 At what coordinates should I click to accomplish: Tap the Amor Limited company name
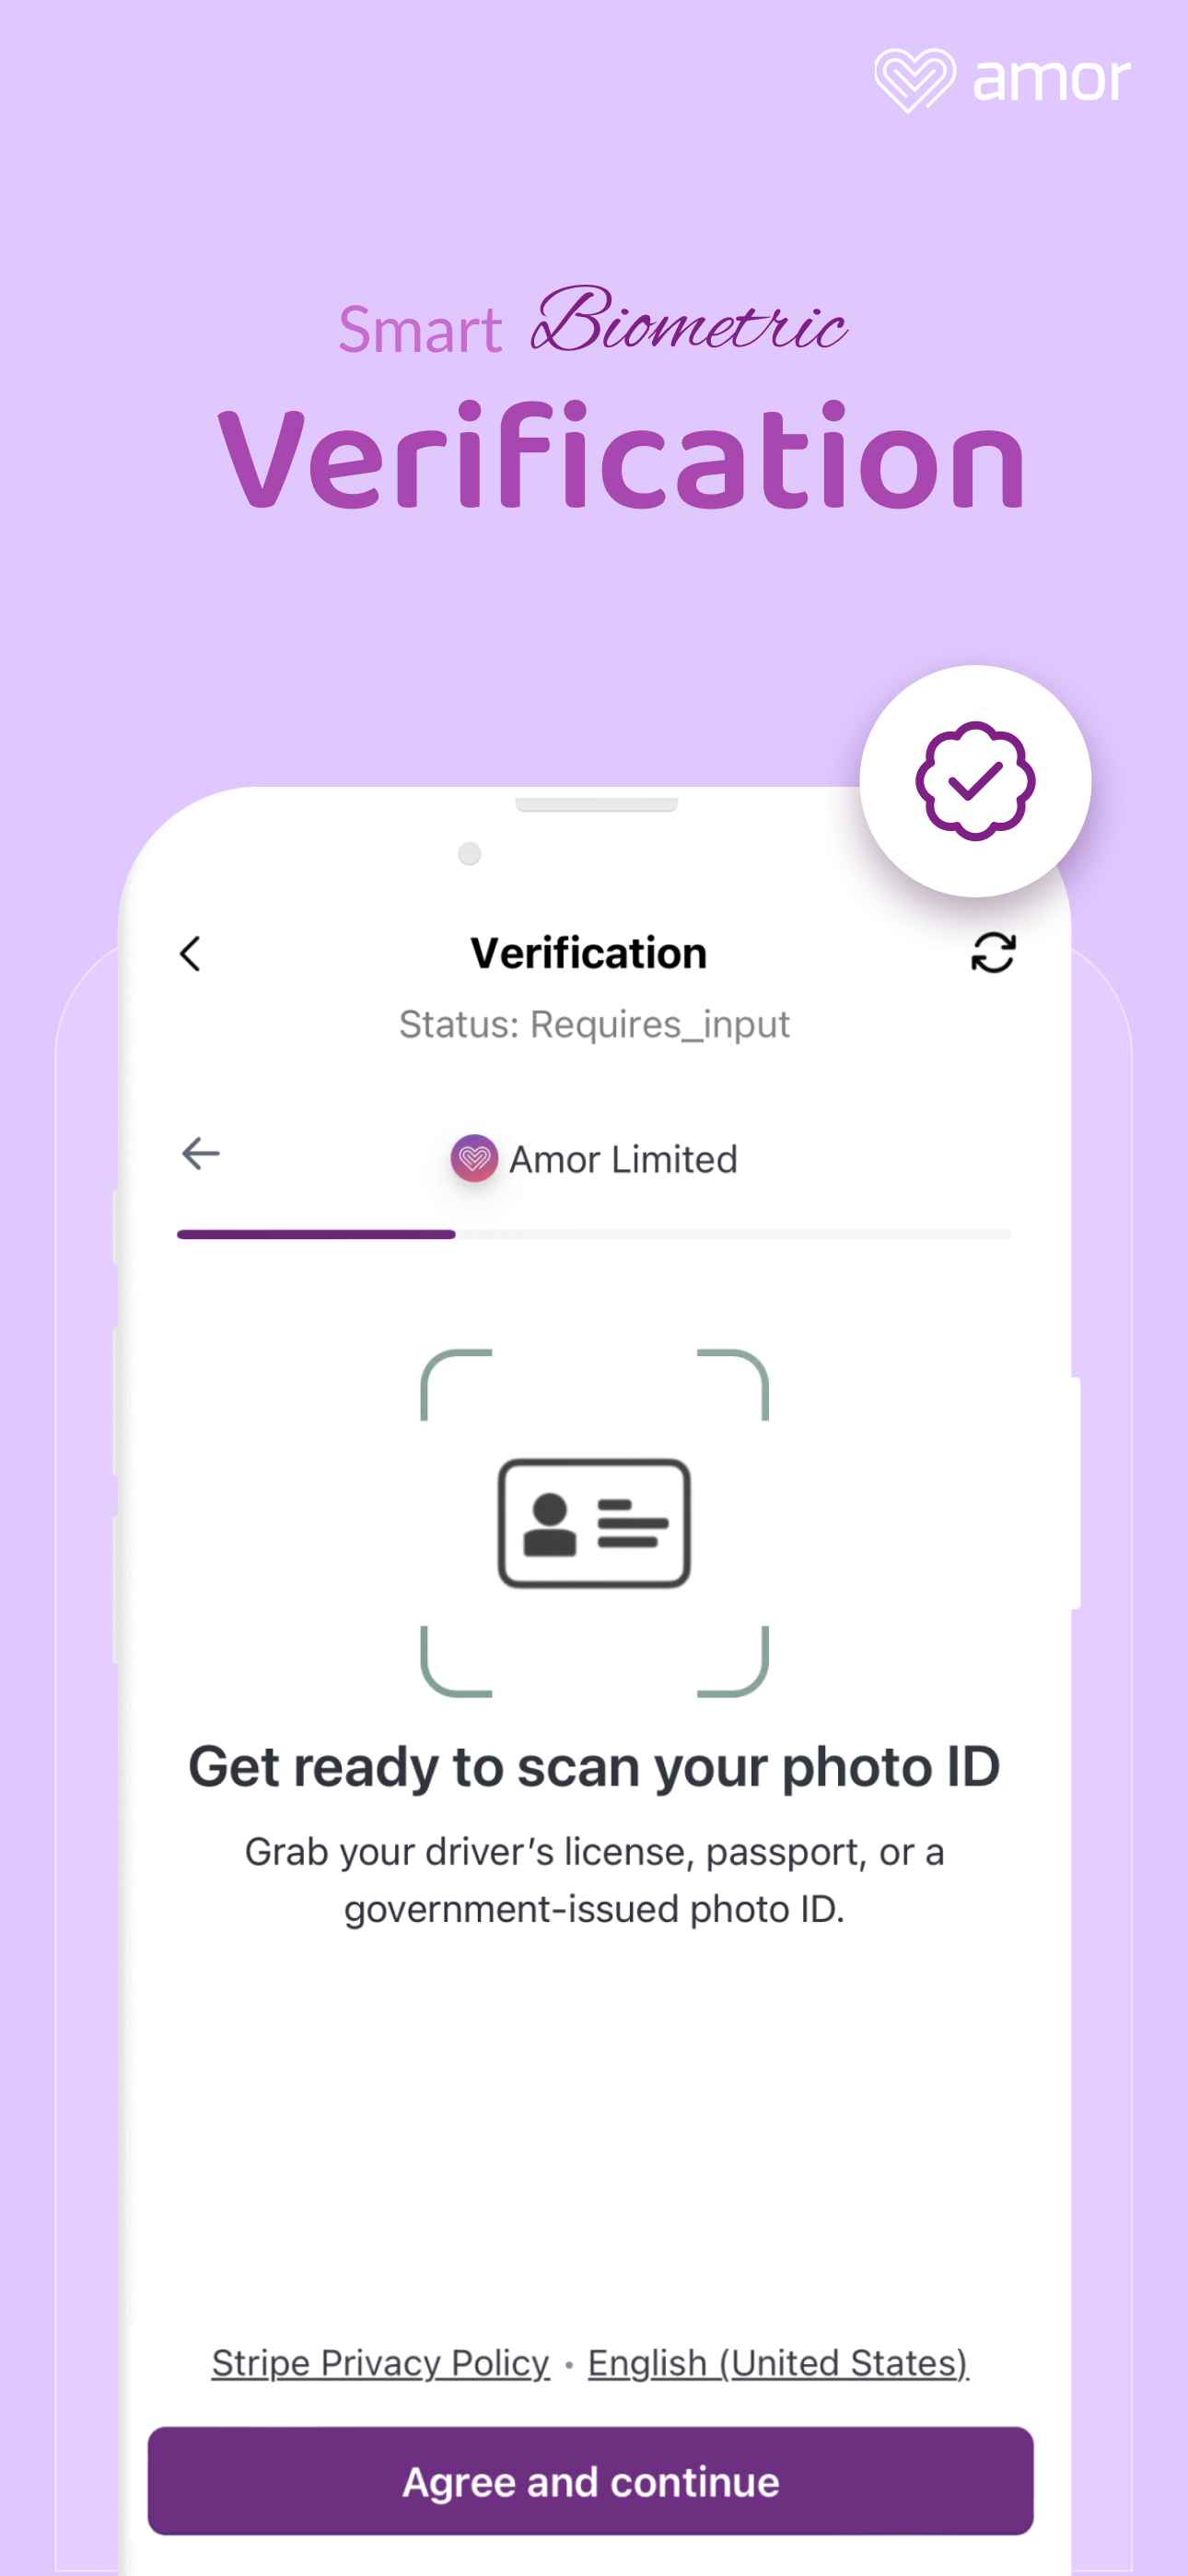point(623,1159)
